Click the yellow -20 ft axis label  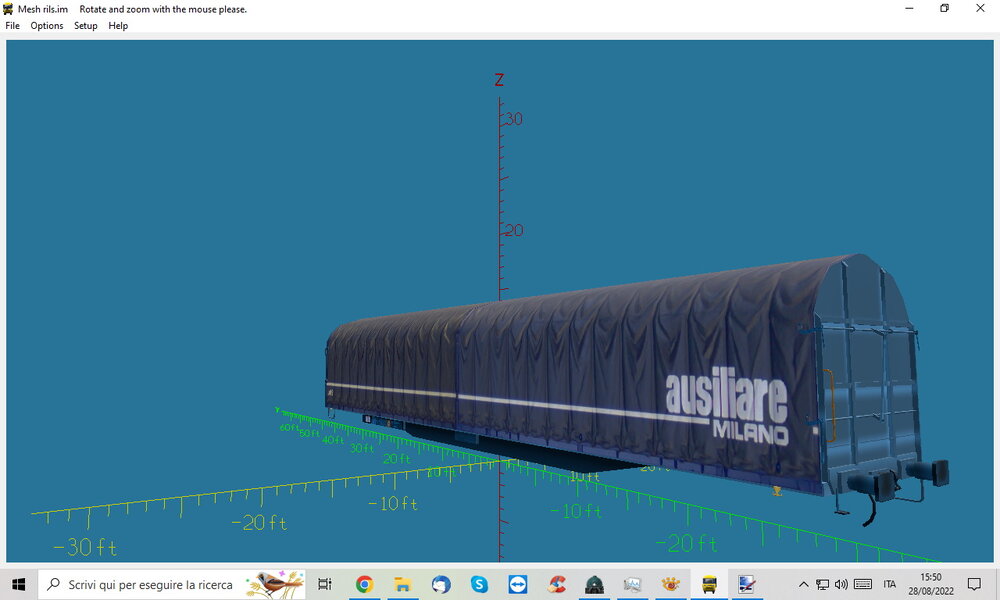click(258, 523)
